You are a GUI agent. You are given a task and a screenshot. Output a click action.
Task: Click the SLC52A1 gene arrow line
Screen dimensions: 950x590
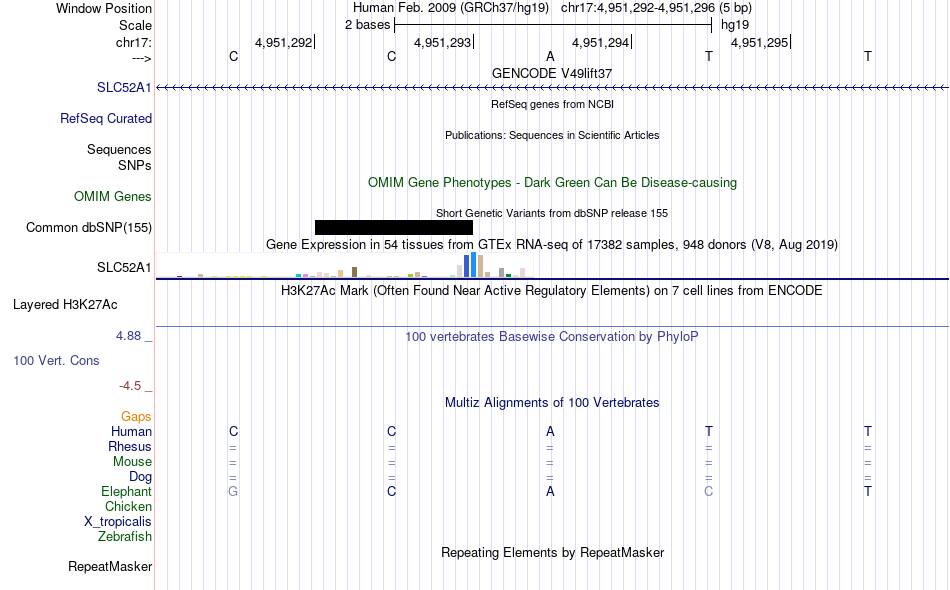coord(553,88)
